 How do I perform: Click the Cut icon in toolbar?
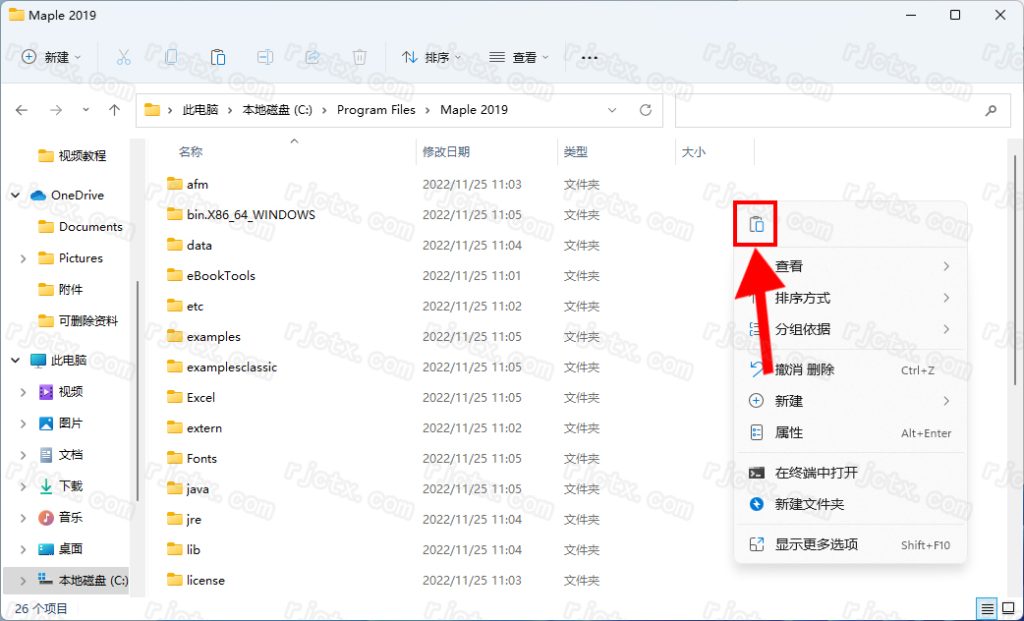tap(123, 58)
